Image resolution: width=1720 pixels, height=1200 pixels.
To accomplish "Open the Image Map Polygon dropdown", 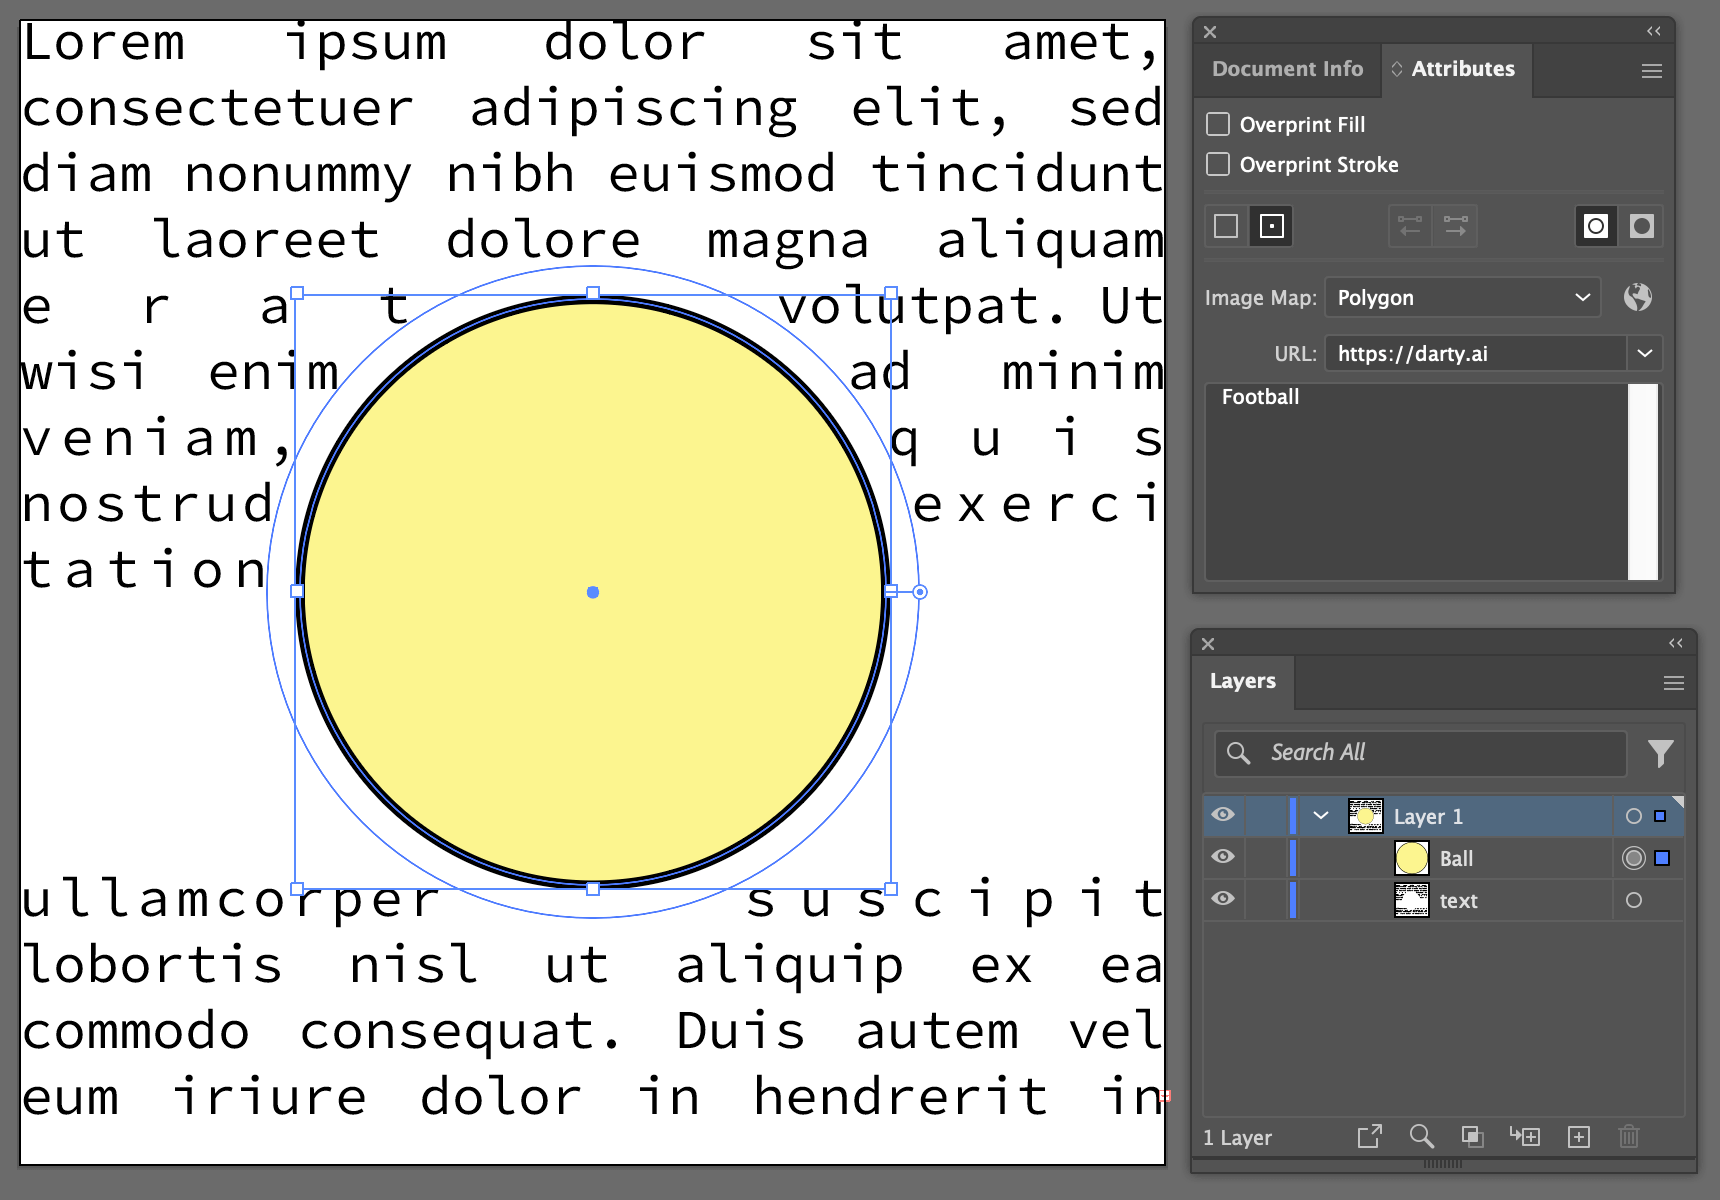I will pos(1462,298).
